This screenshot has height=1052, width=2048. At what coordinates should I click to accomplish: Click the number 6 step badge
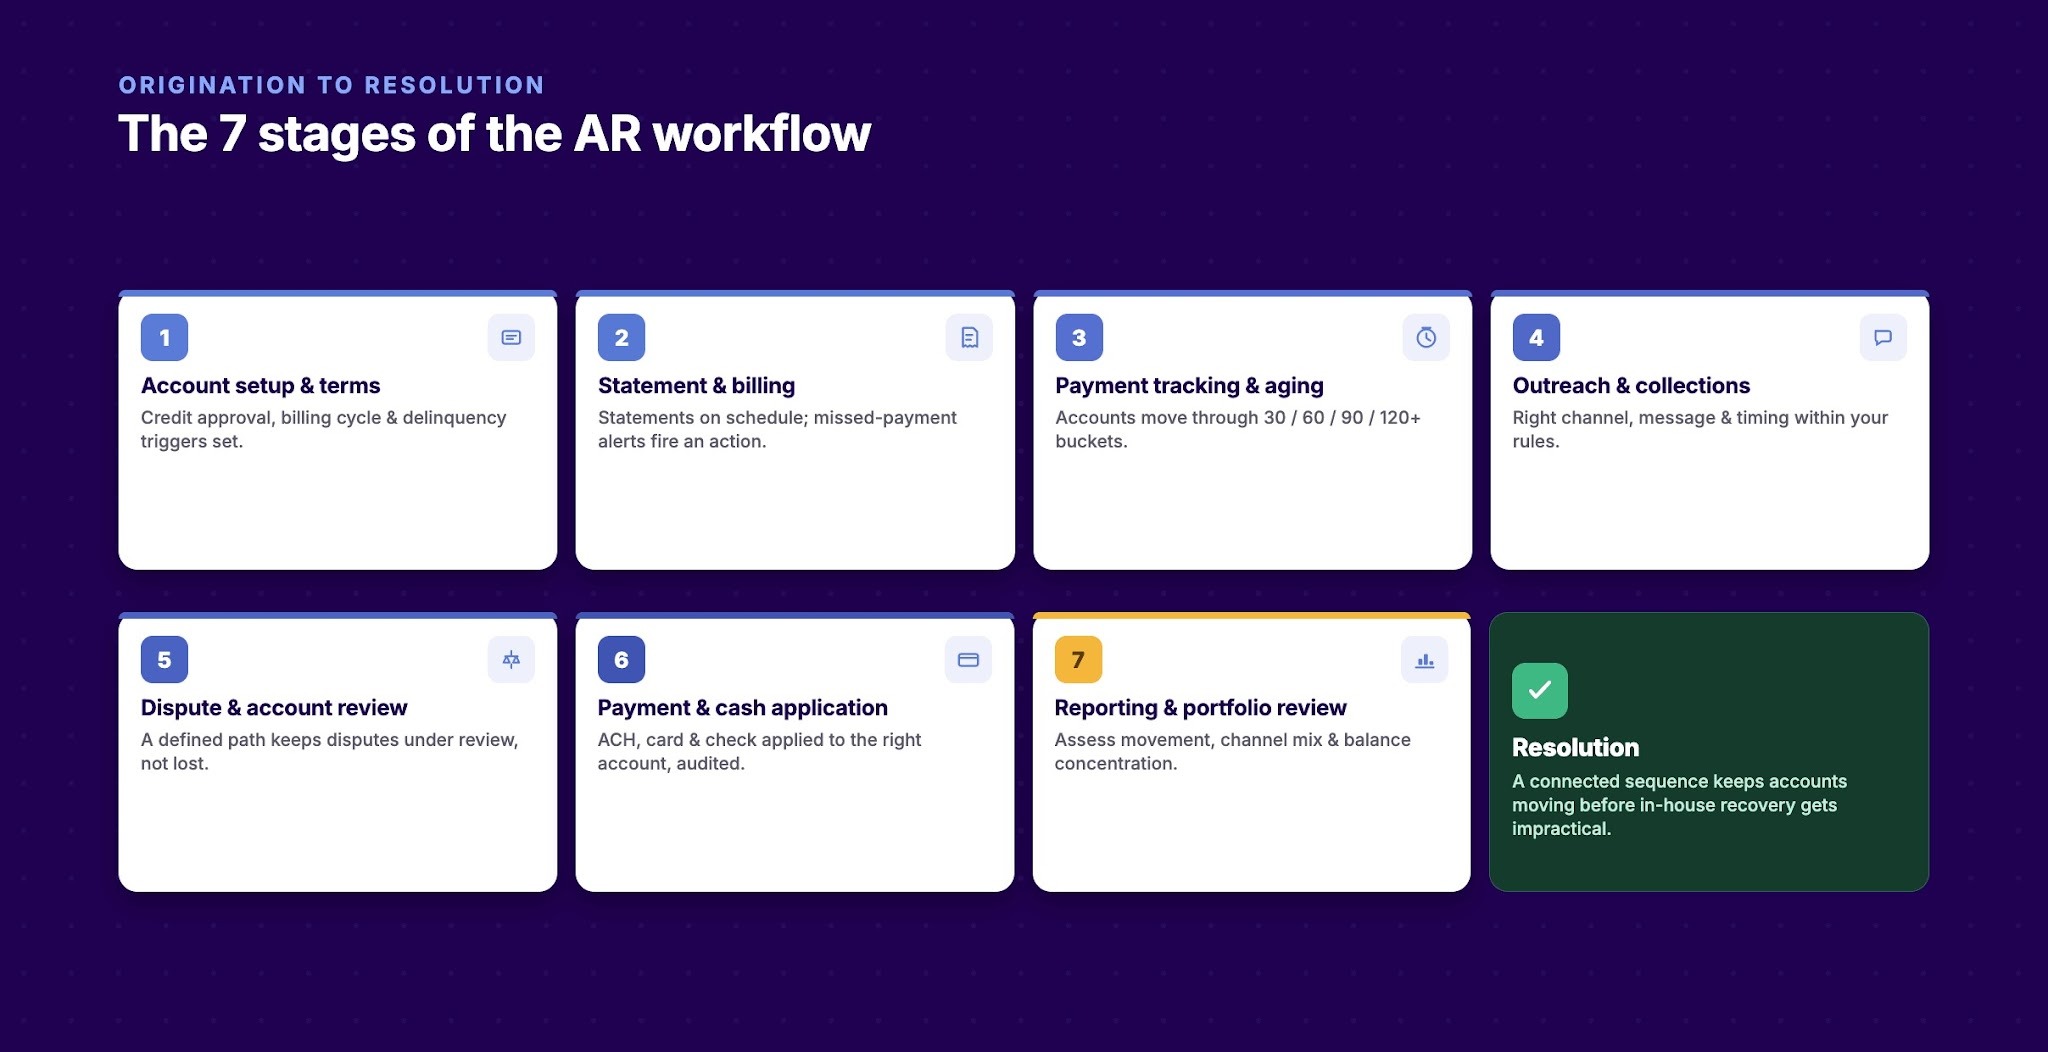click(621, 660)
